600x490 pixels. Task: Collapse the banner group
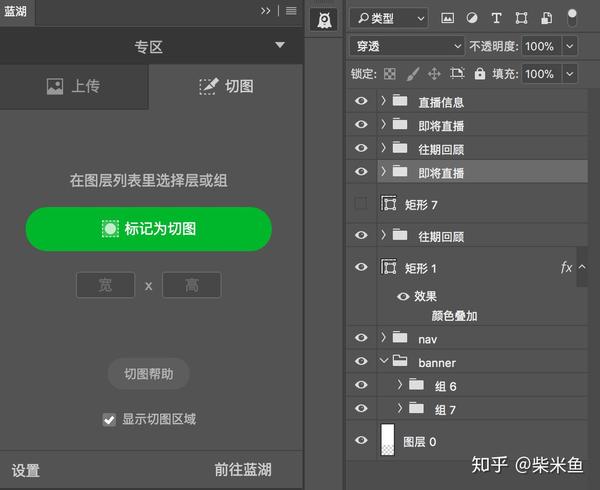click(x=383, y=360)
